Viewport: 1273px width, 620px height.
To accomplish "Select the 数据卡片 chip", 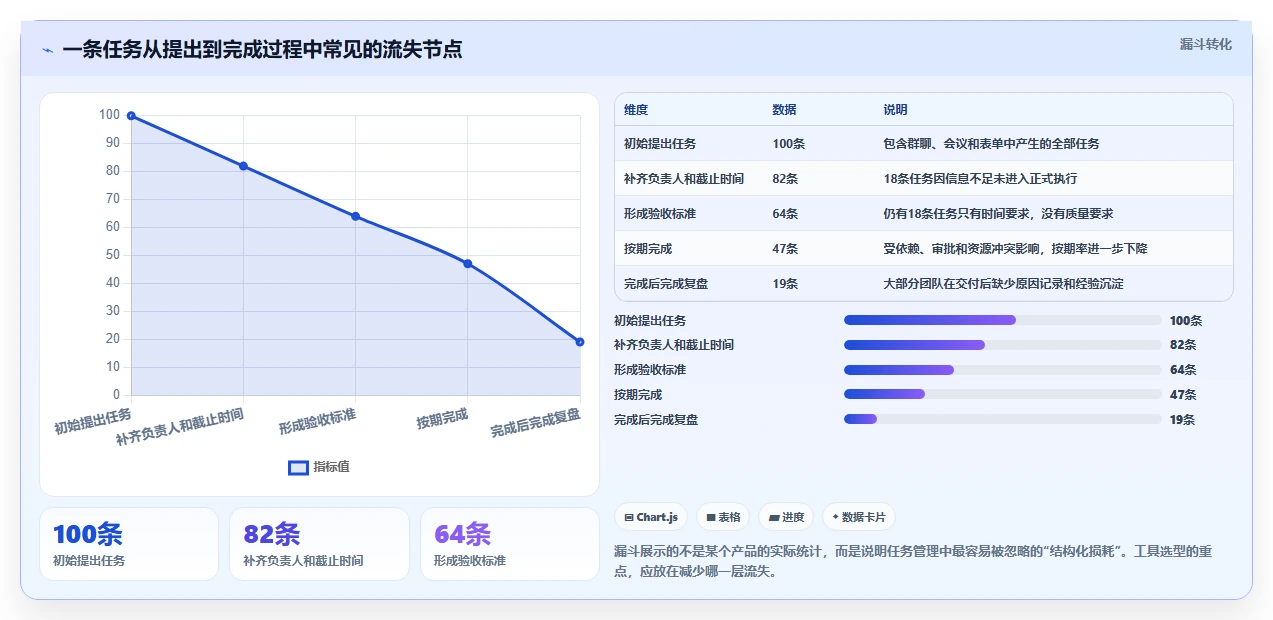I will (x=859, y=517).
